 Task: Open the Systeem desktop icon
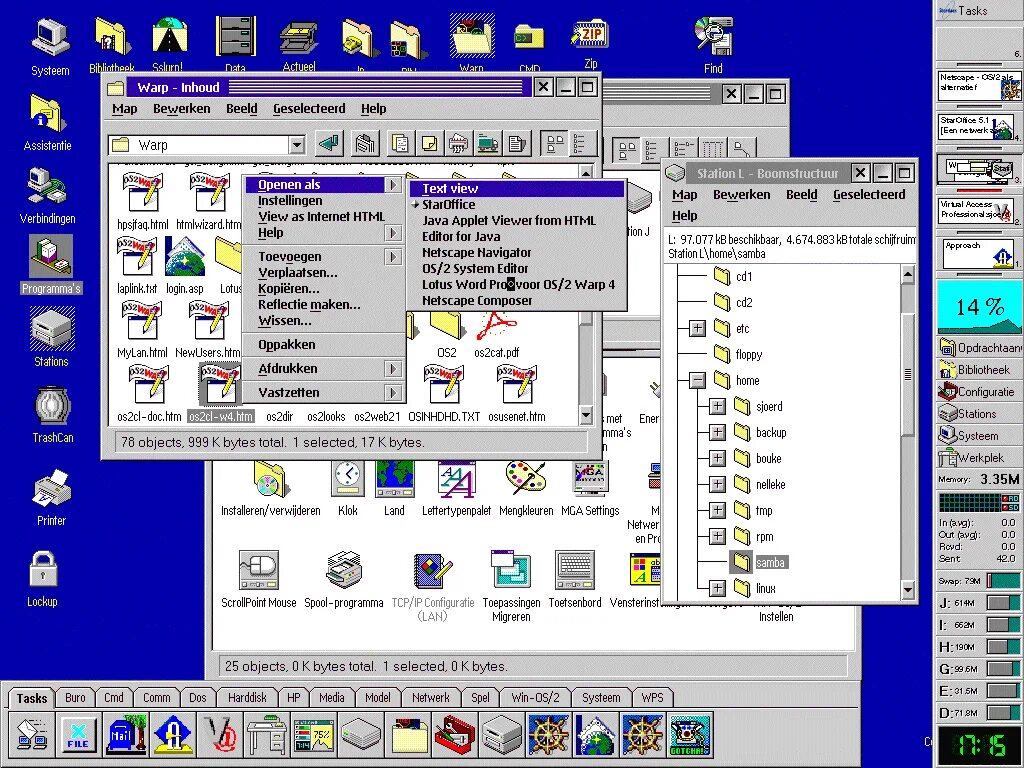[x=50, y=39]
